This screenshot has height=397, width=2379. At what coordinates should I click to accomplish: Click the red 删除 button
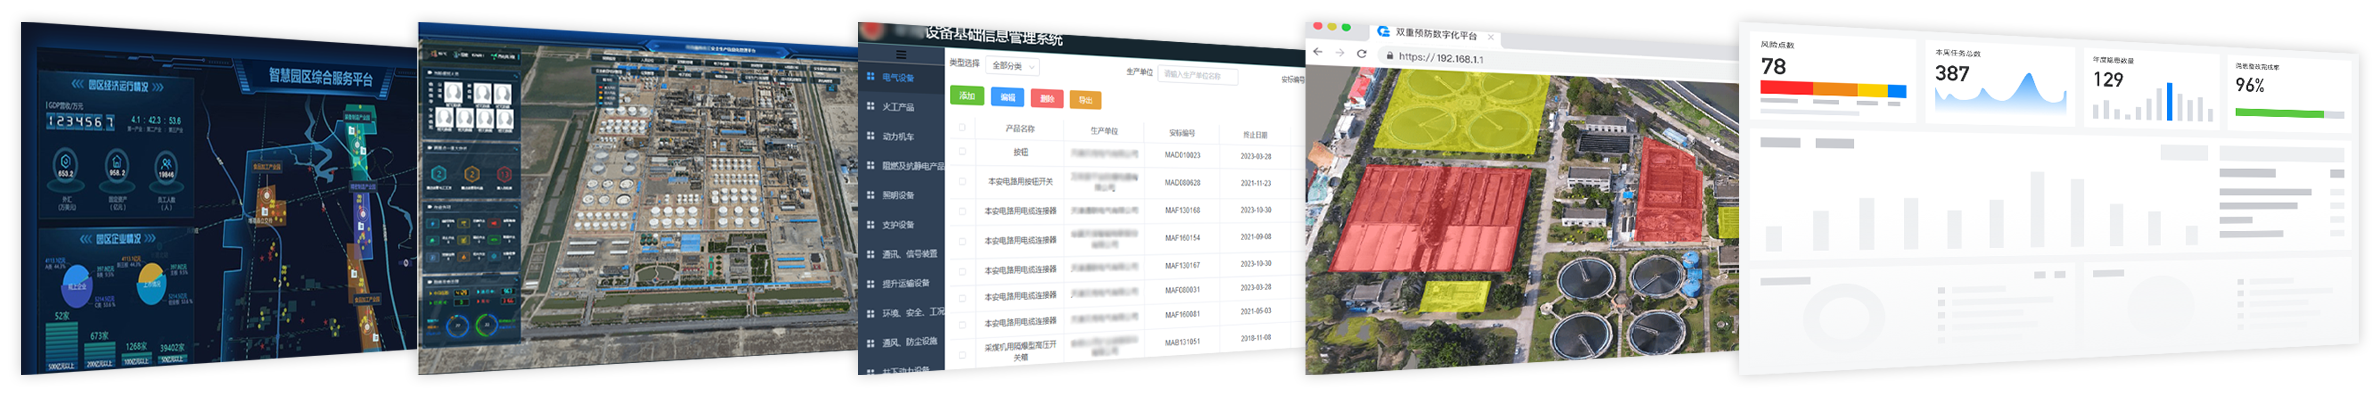tap(1046, 99)
